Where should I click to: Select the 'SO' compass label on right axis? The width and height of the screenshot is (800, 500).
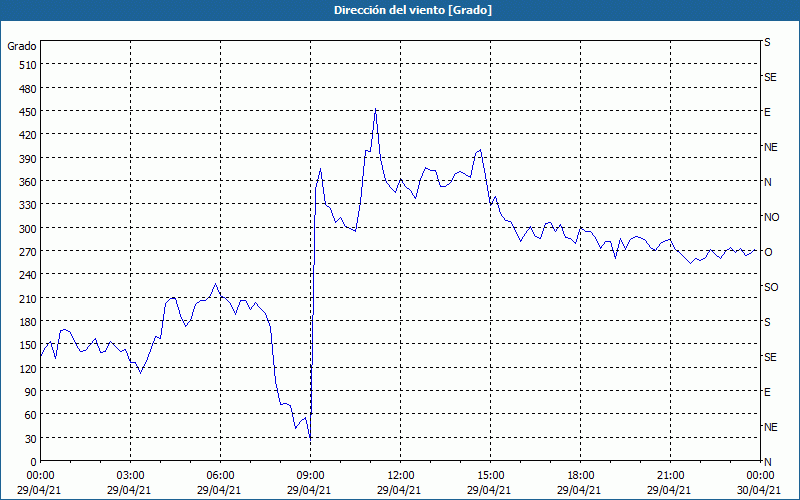(x=771, y=287)
